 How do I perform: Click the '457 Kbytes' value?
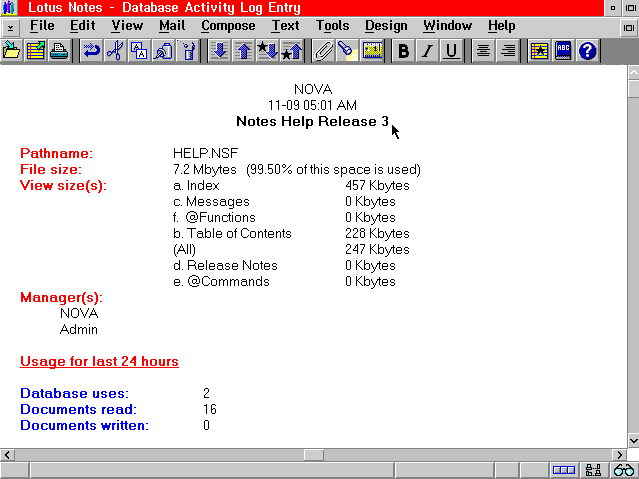377,185
